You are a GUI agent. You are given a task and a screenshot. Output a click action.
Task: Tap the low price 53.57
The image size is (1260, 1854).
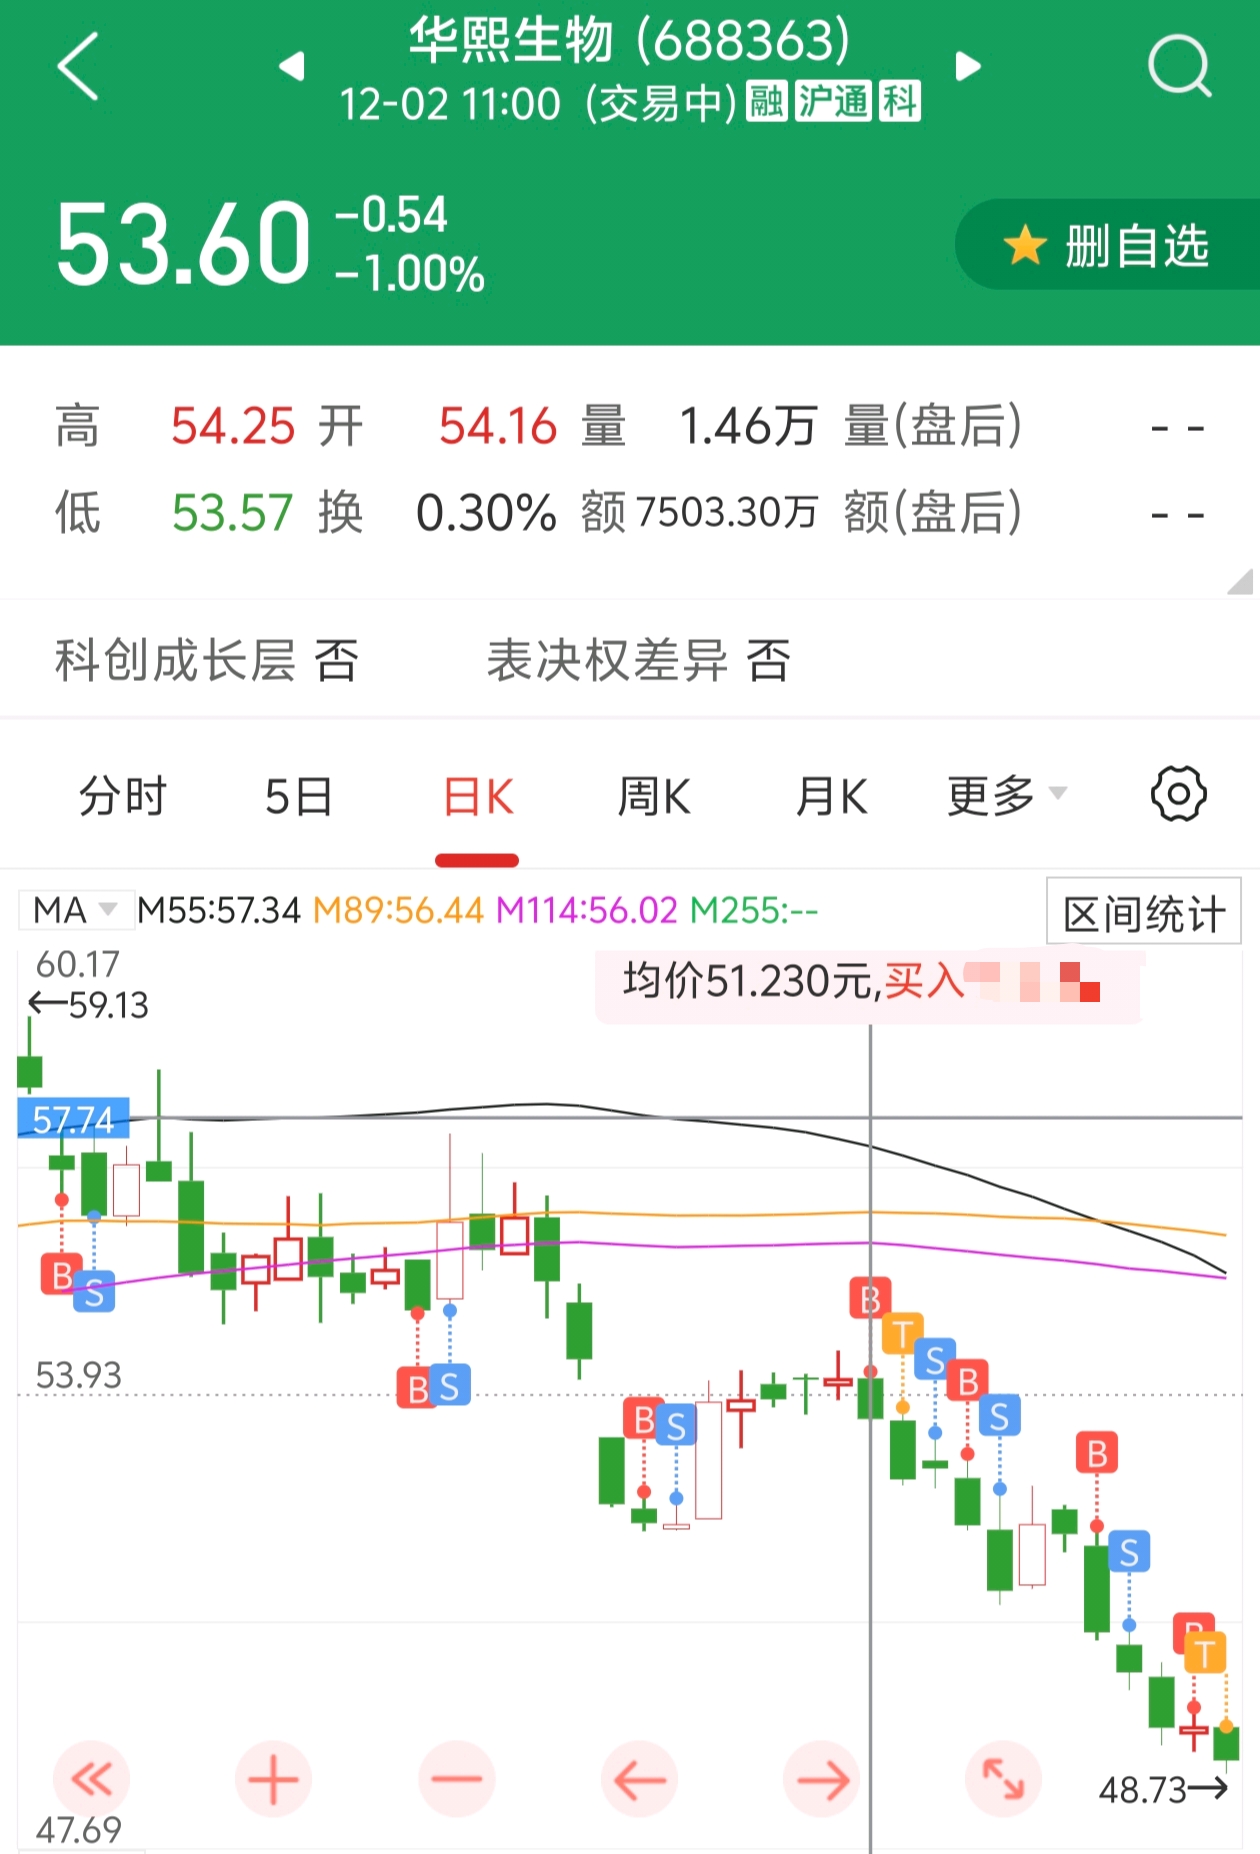pyautogui.click(x=232, y=513)
